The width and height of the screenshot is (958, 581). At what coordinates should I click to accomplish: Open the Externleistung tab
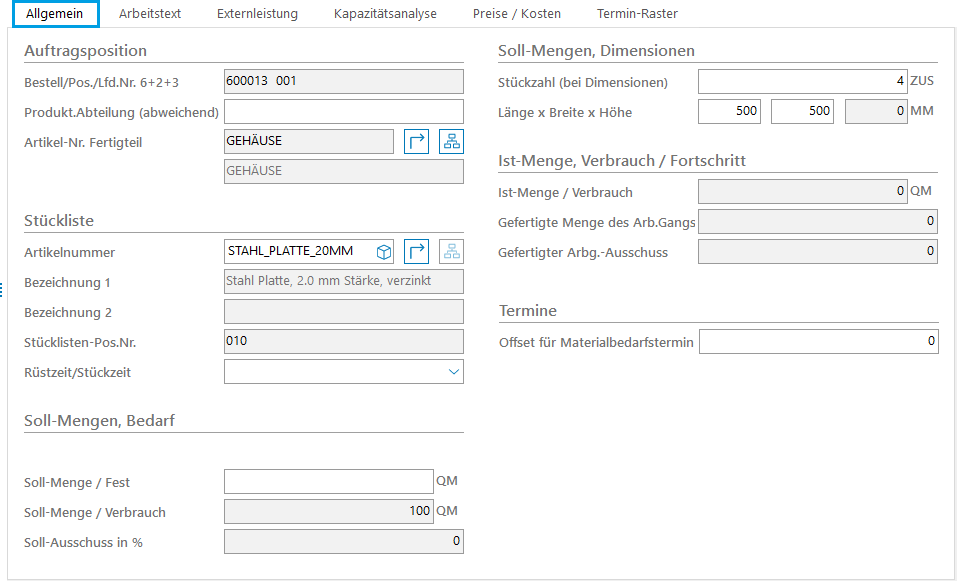point(257,14)
